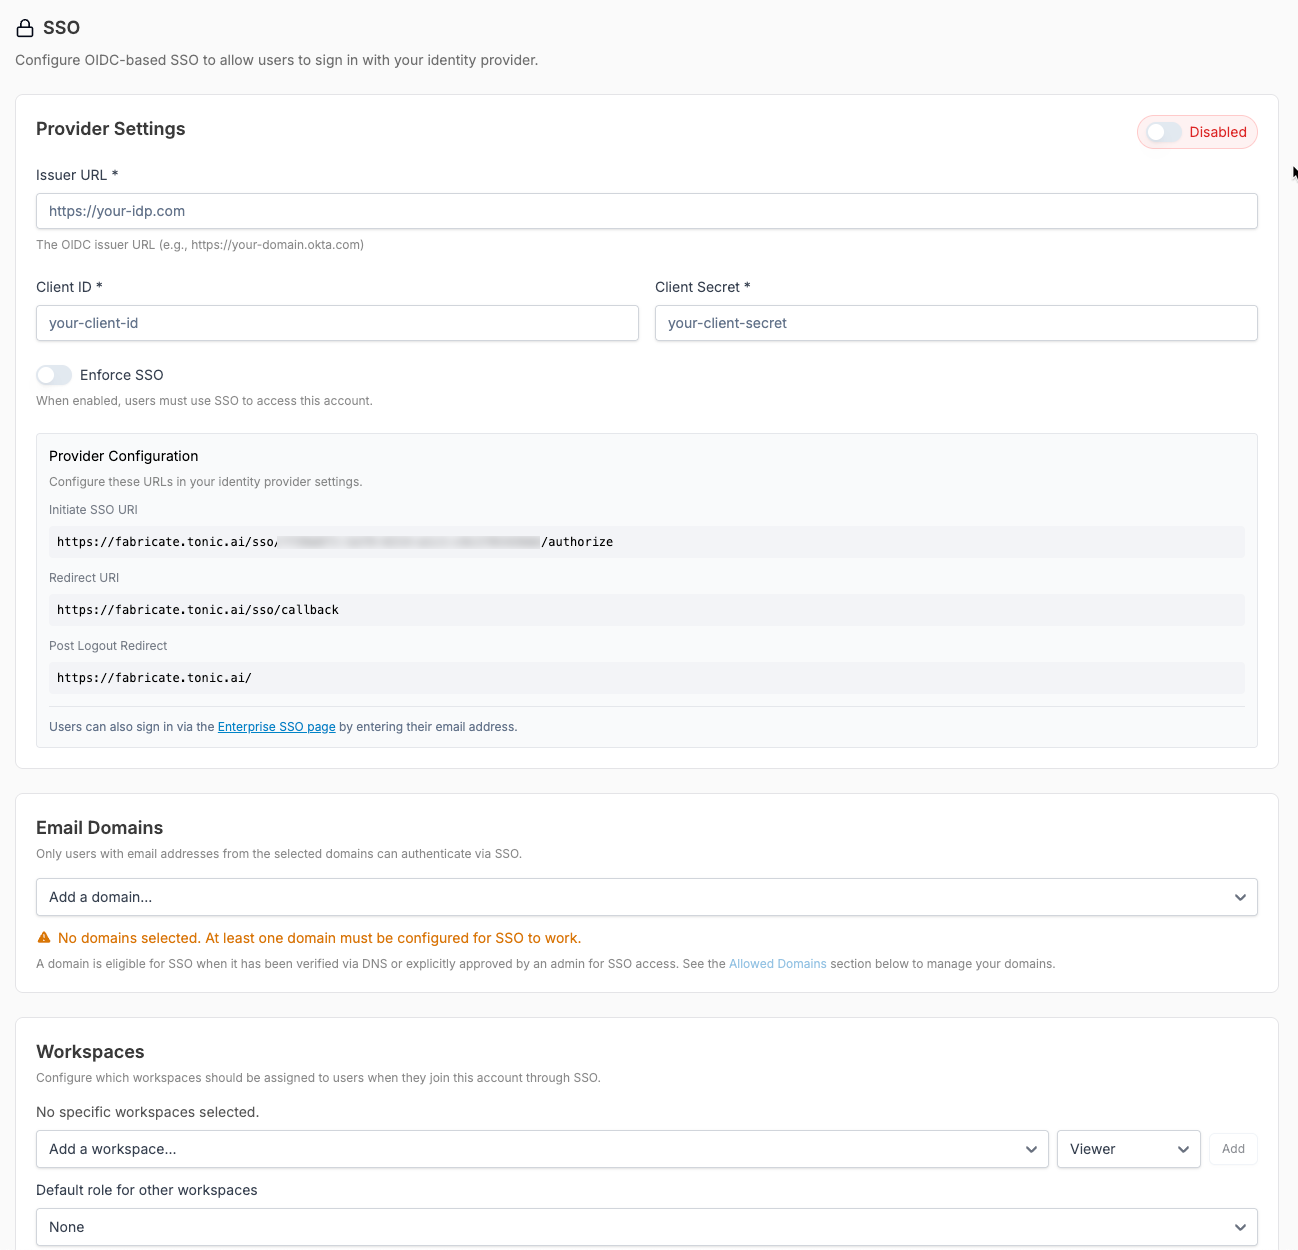Screen dimensions: 1298x1250
Task: Click the orange warning triangle icon
Action: [x=44, y=938]
